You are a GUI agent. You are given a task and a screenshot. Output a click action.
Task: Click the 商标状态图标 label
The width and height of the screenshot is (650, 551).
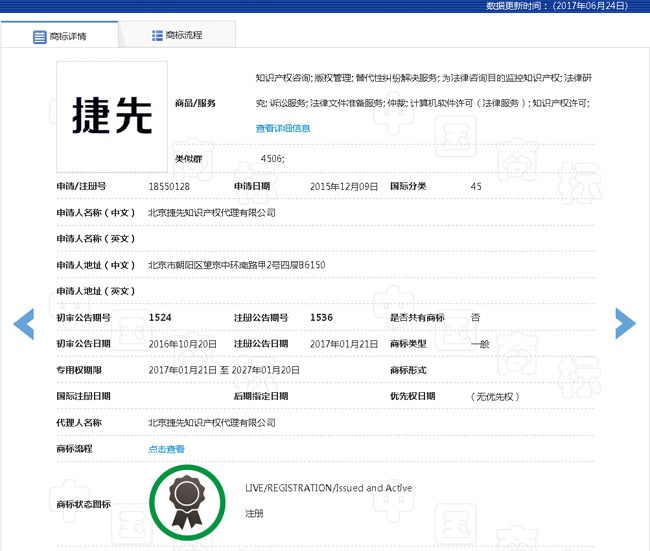83,505
